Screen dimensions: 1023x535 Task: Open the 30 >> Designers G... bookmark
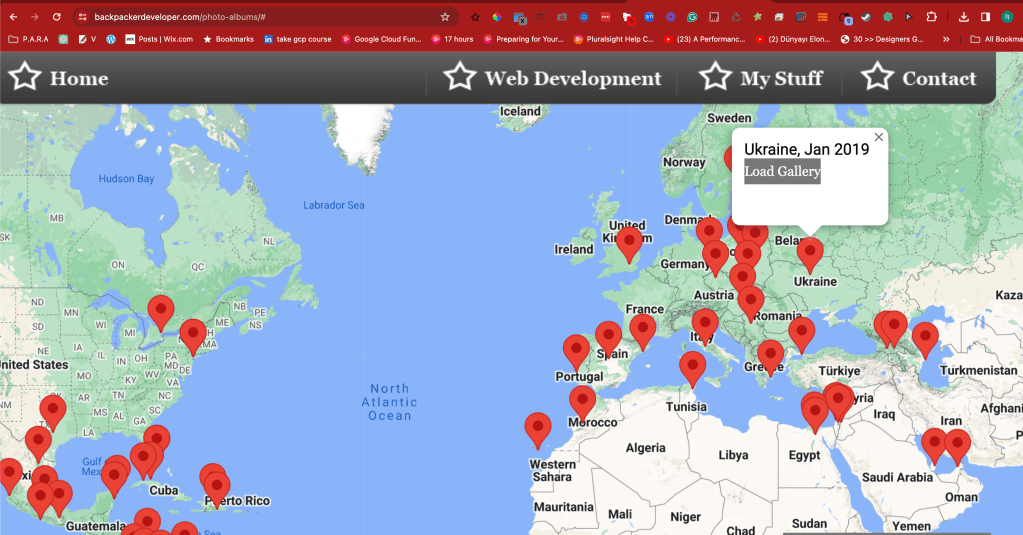click(x=882, y=39)
